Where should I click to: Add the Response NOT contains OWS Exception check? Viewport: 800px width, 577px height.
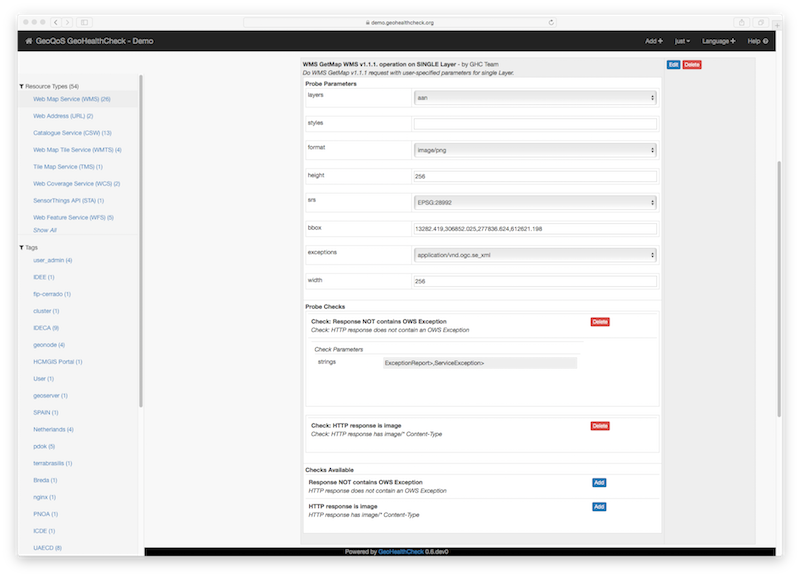599,482
